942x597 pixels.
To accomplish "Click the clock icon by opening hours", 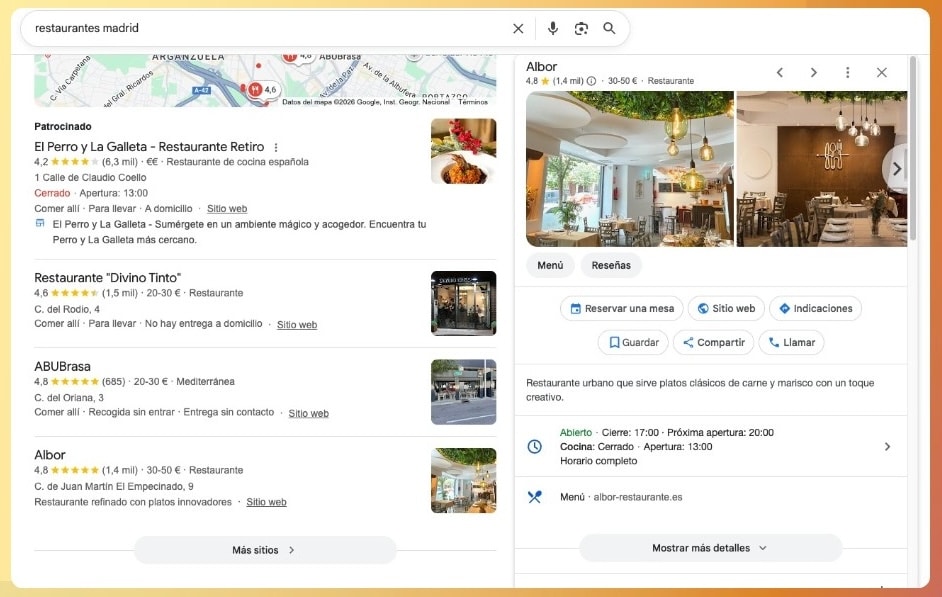I will click(x=534, y=446).
